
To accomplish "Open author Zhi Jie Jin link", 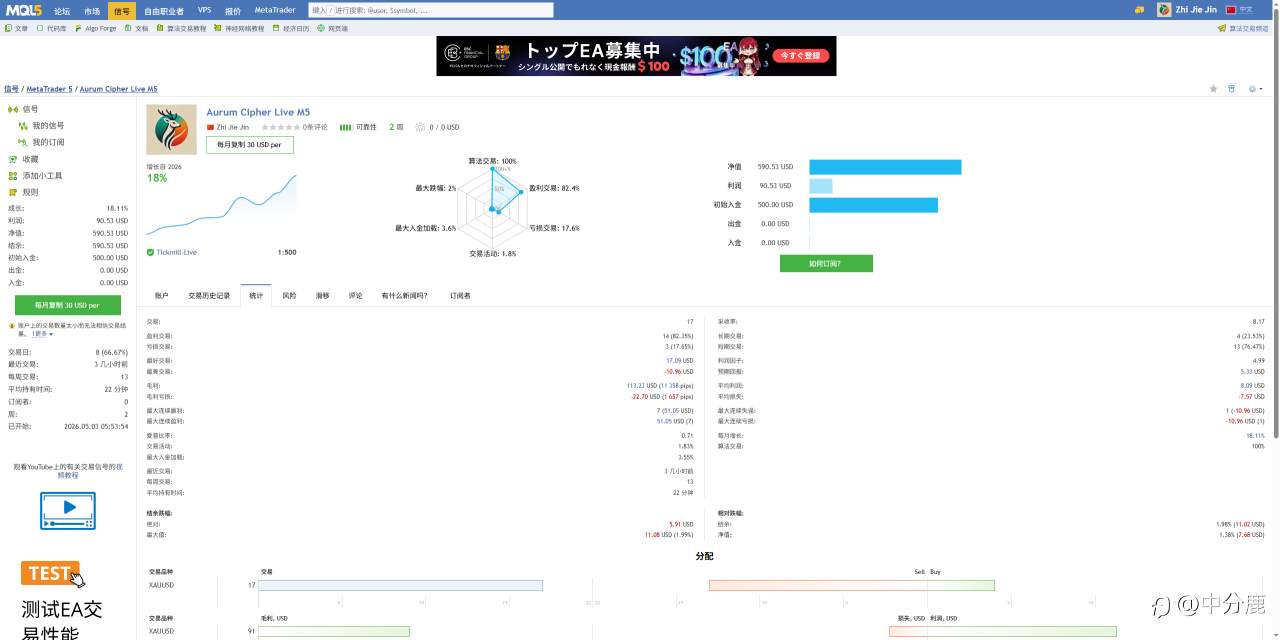I will point(232,127).
